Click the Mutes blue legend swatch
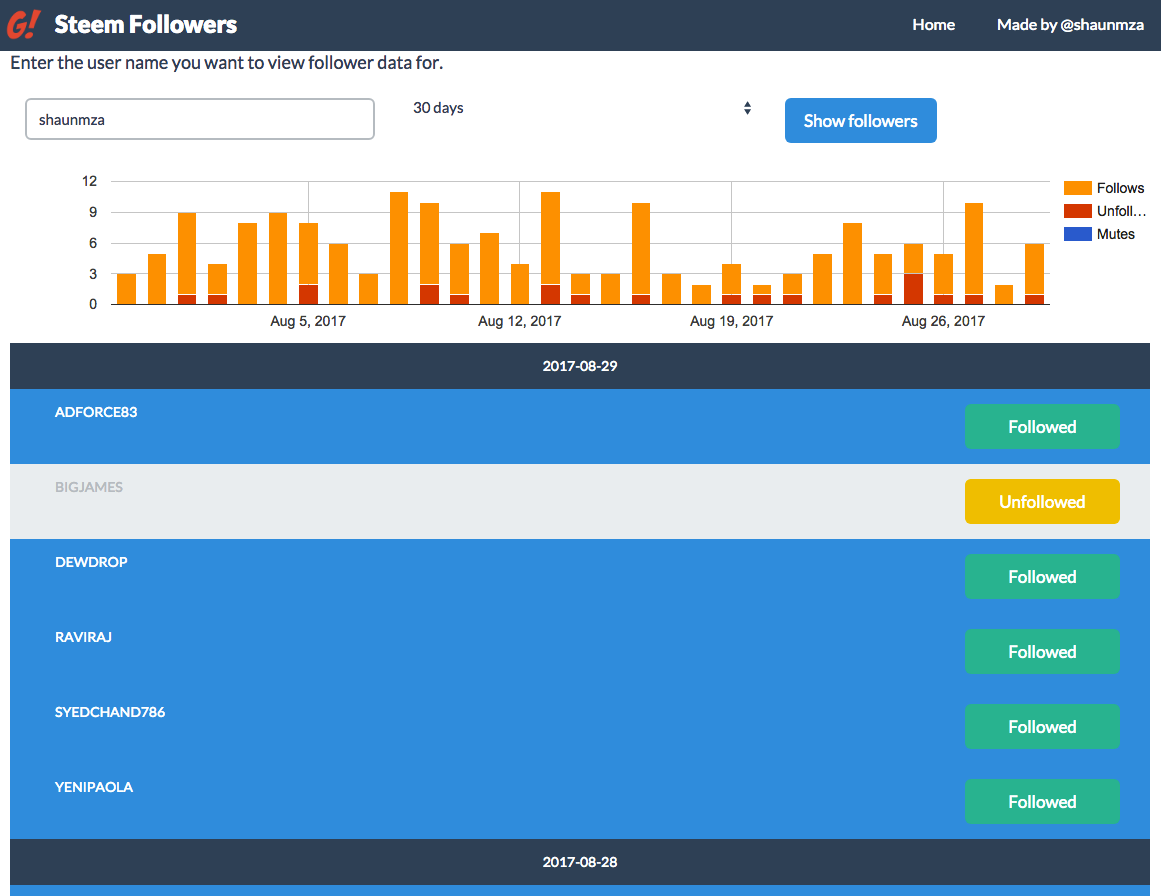1161x896 pixels. 1077,234
